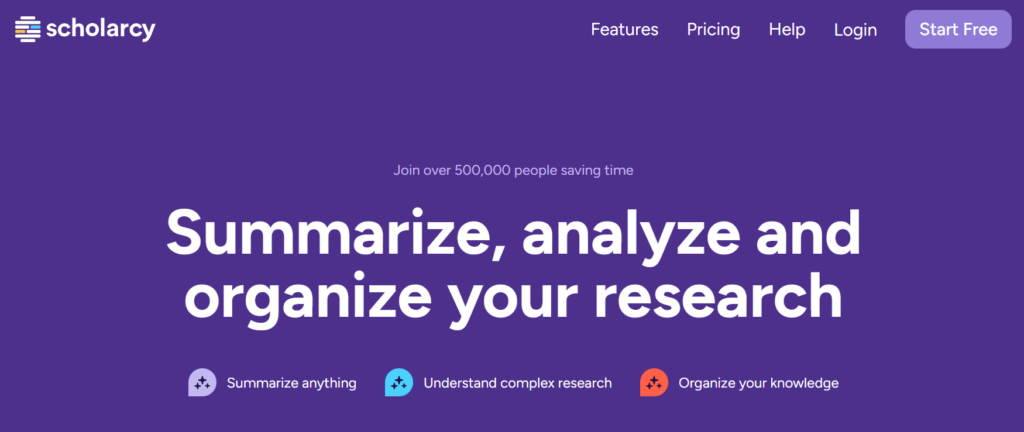
Task: Click the orange sparkle Organize icon
Action: (654, 382)
